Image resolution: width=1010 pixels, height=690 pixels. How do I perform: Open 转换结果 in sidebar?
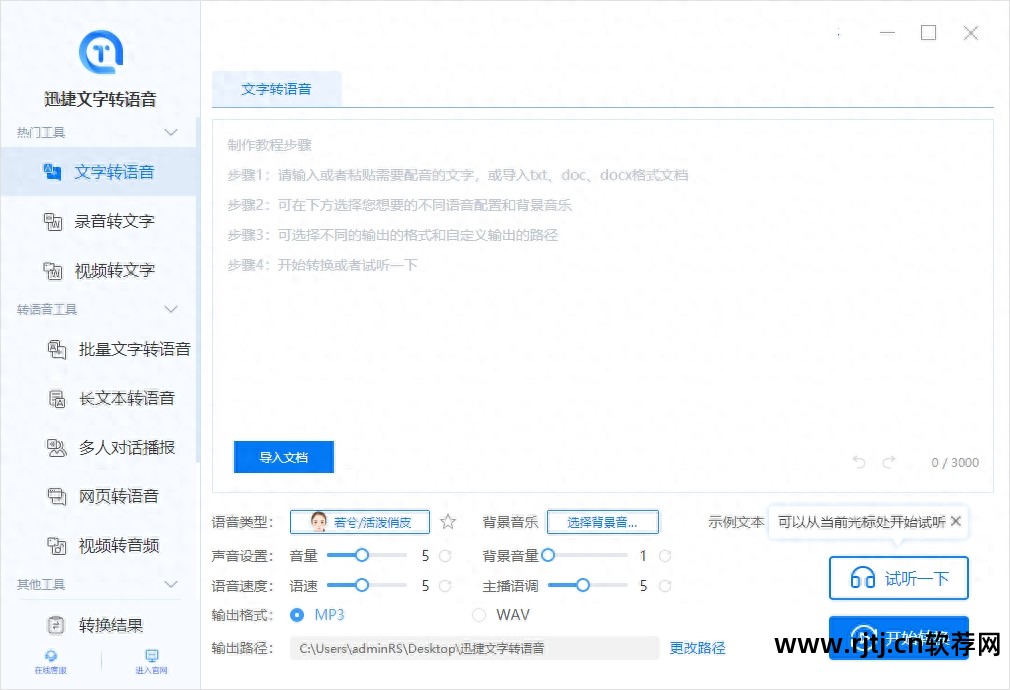tap(99, 625)
